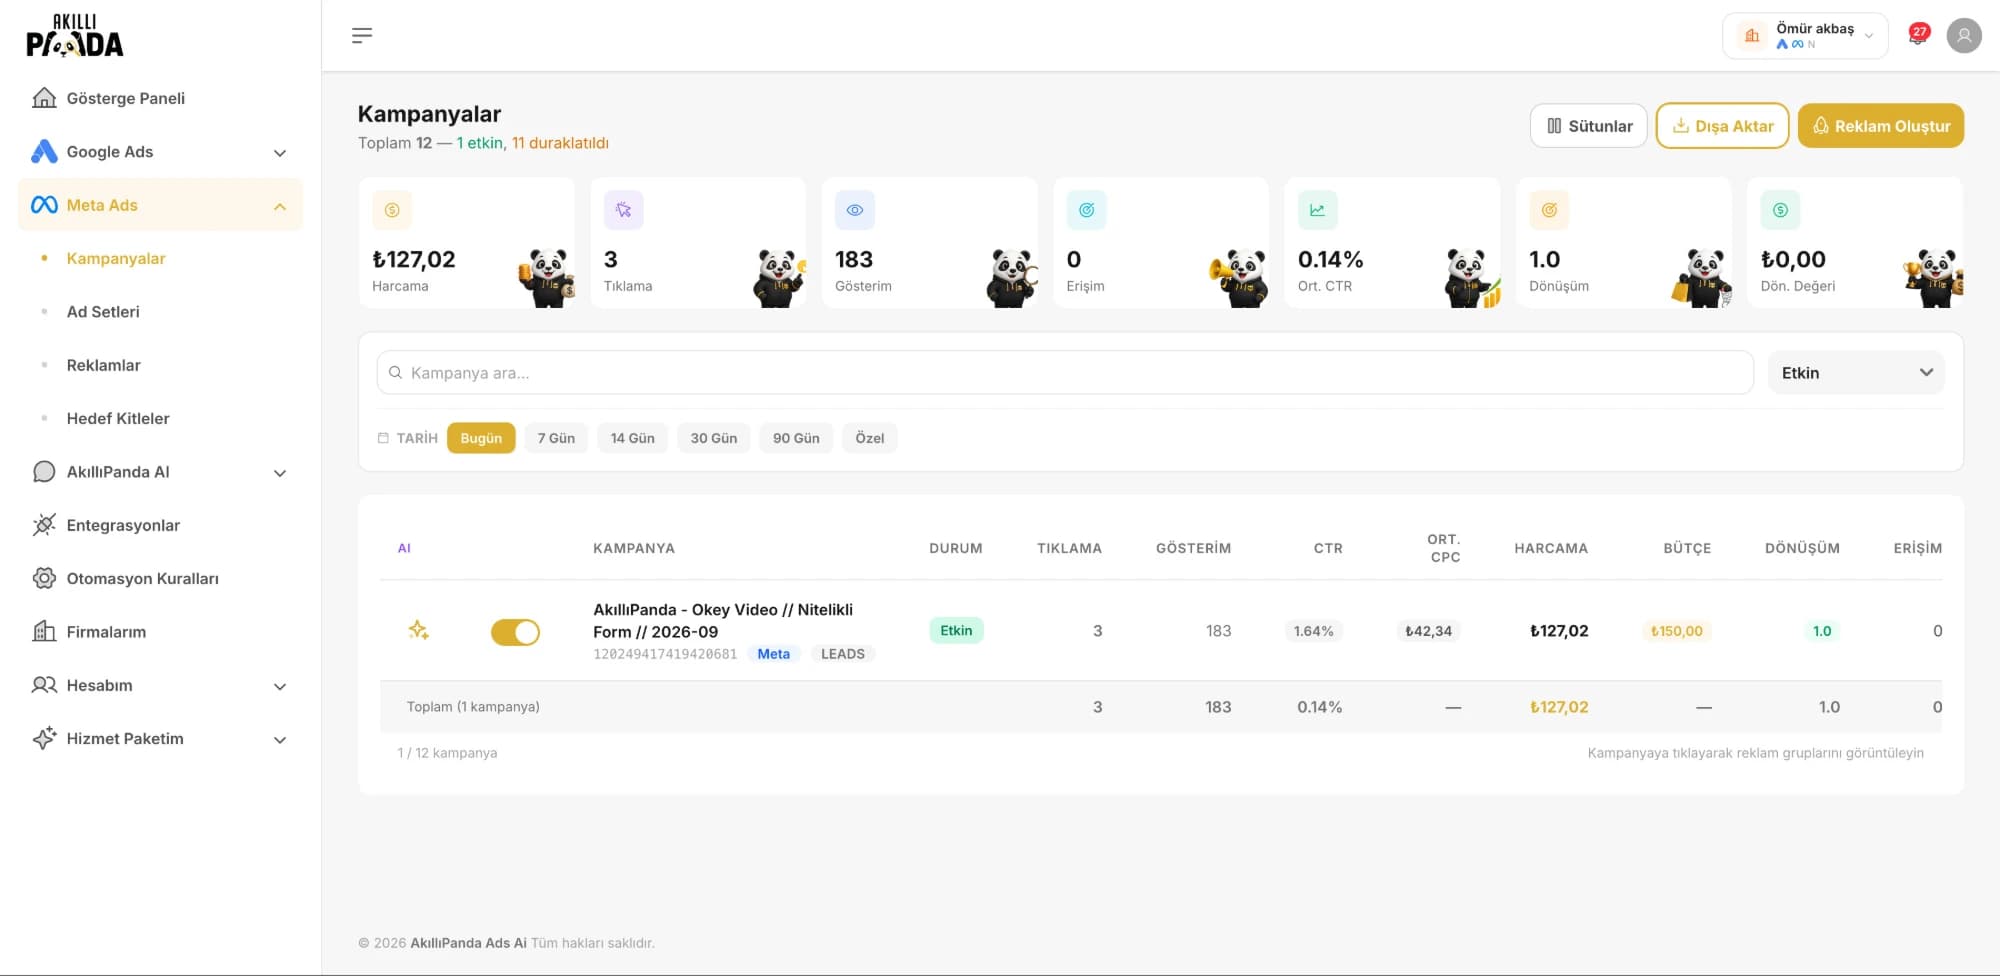
Task: Click the Ort. CTR chart icon
Action: pos(1318,210)
